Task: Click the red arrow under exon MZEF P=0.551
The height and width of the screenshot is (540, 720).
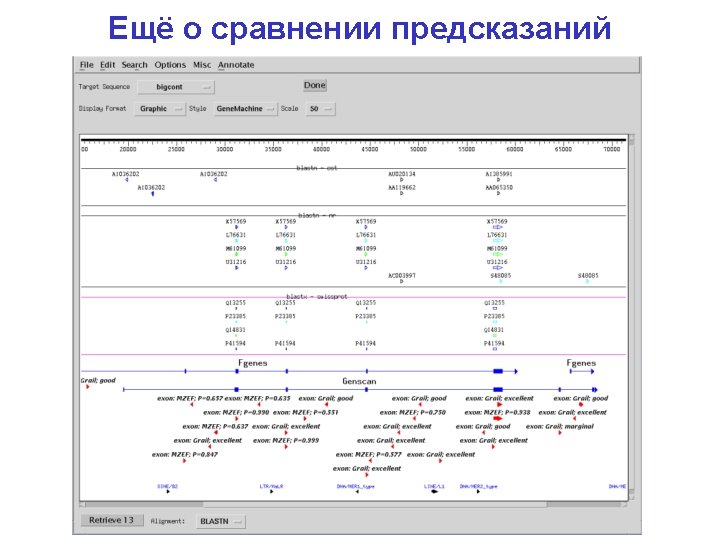Action: (x=305, y=419)
